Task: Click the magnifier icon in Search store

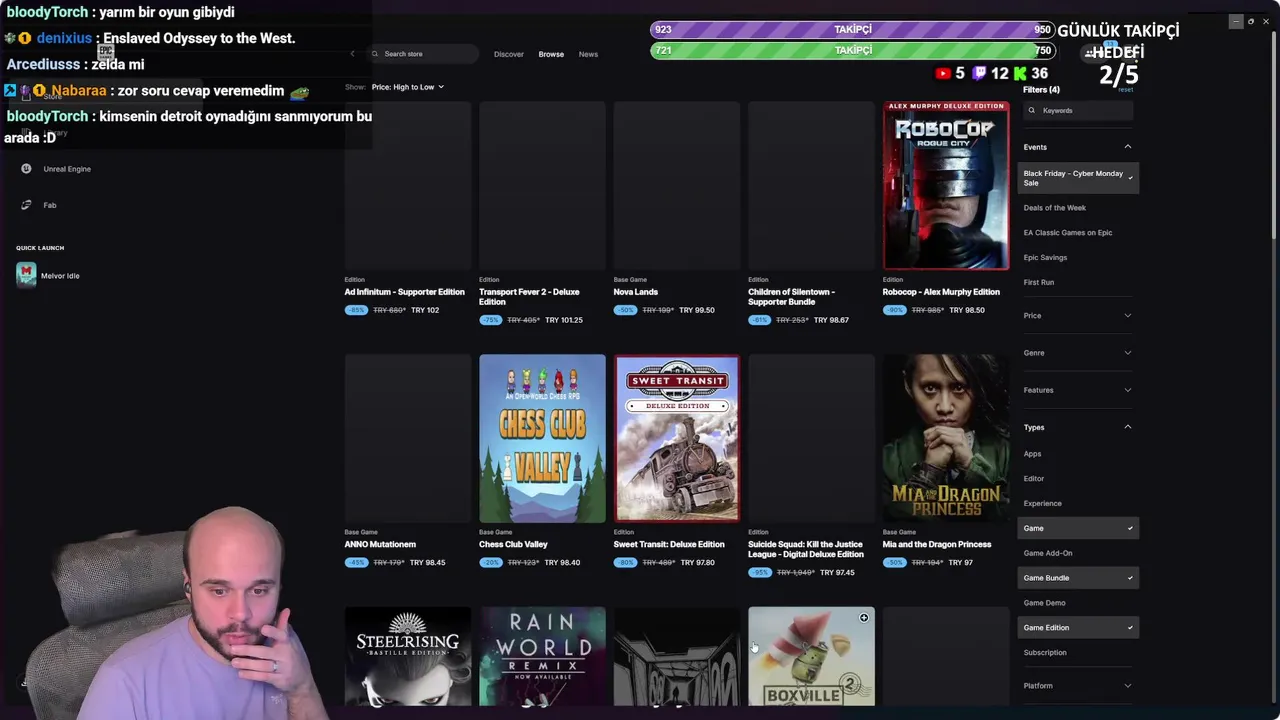Action: 375,54
